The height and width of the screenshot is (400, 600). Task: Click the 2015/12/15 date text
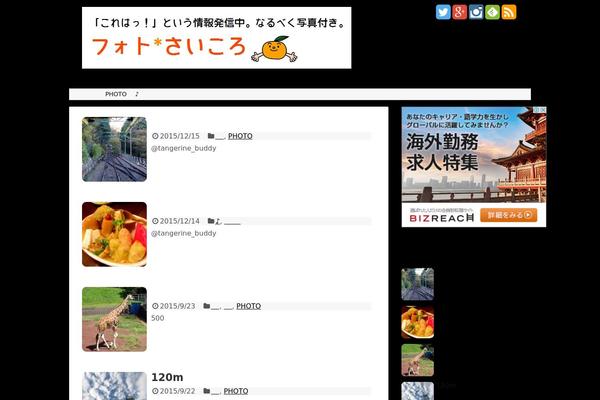tap(179, 136)
